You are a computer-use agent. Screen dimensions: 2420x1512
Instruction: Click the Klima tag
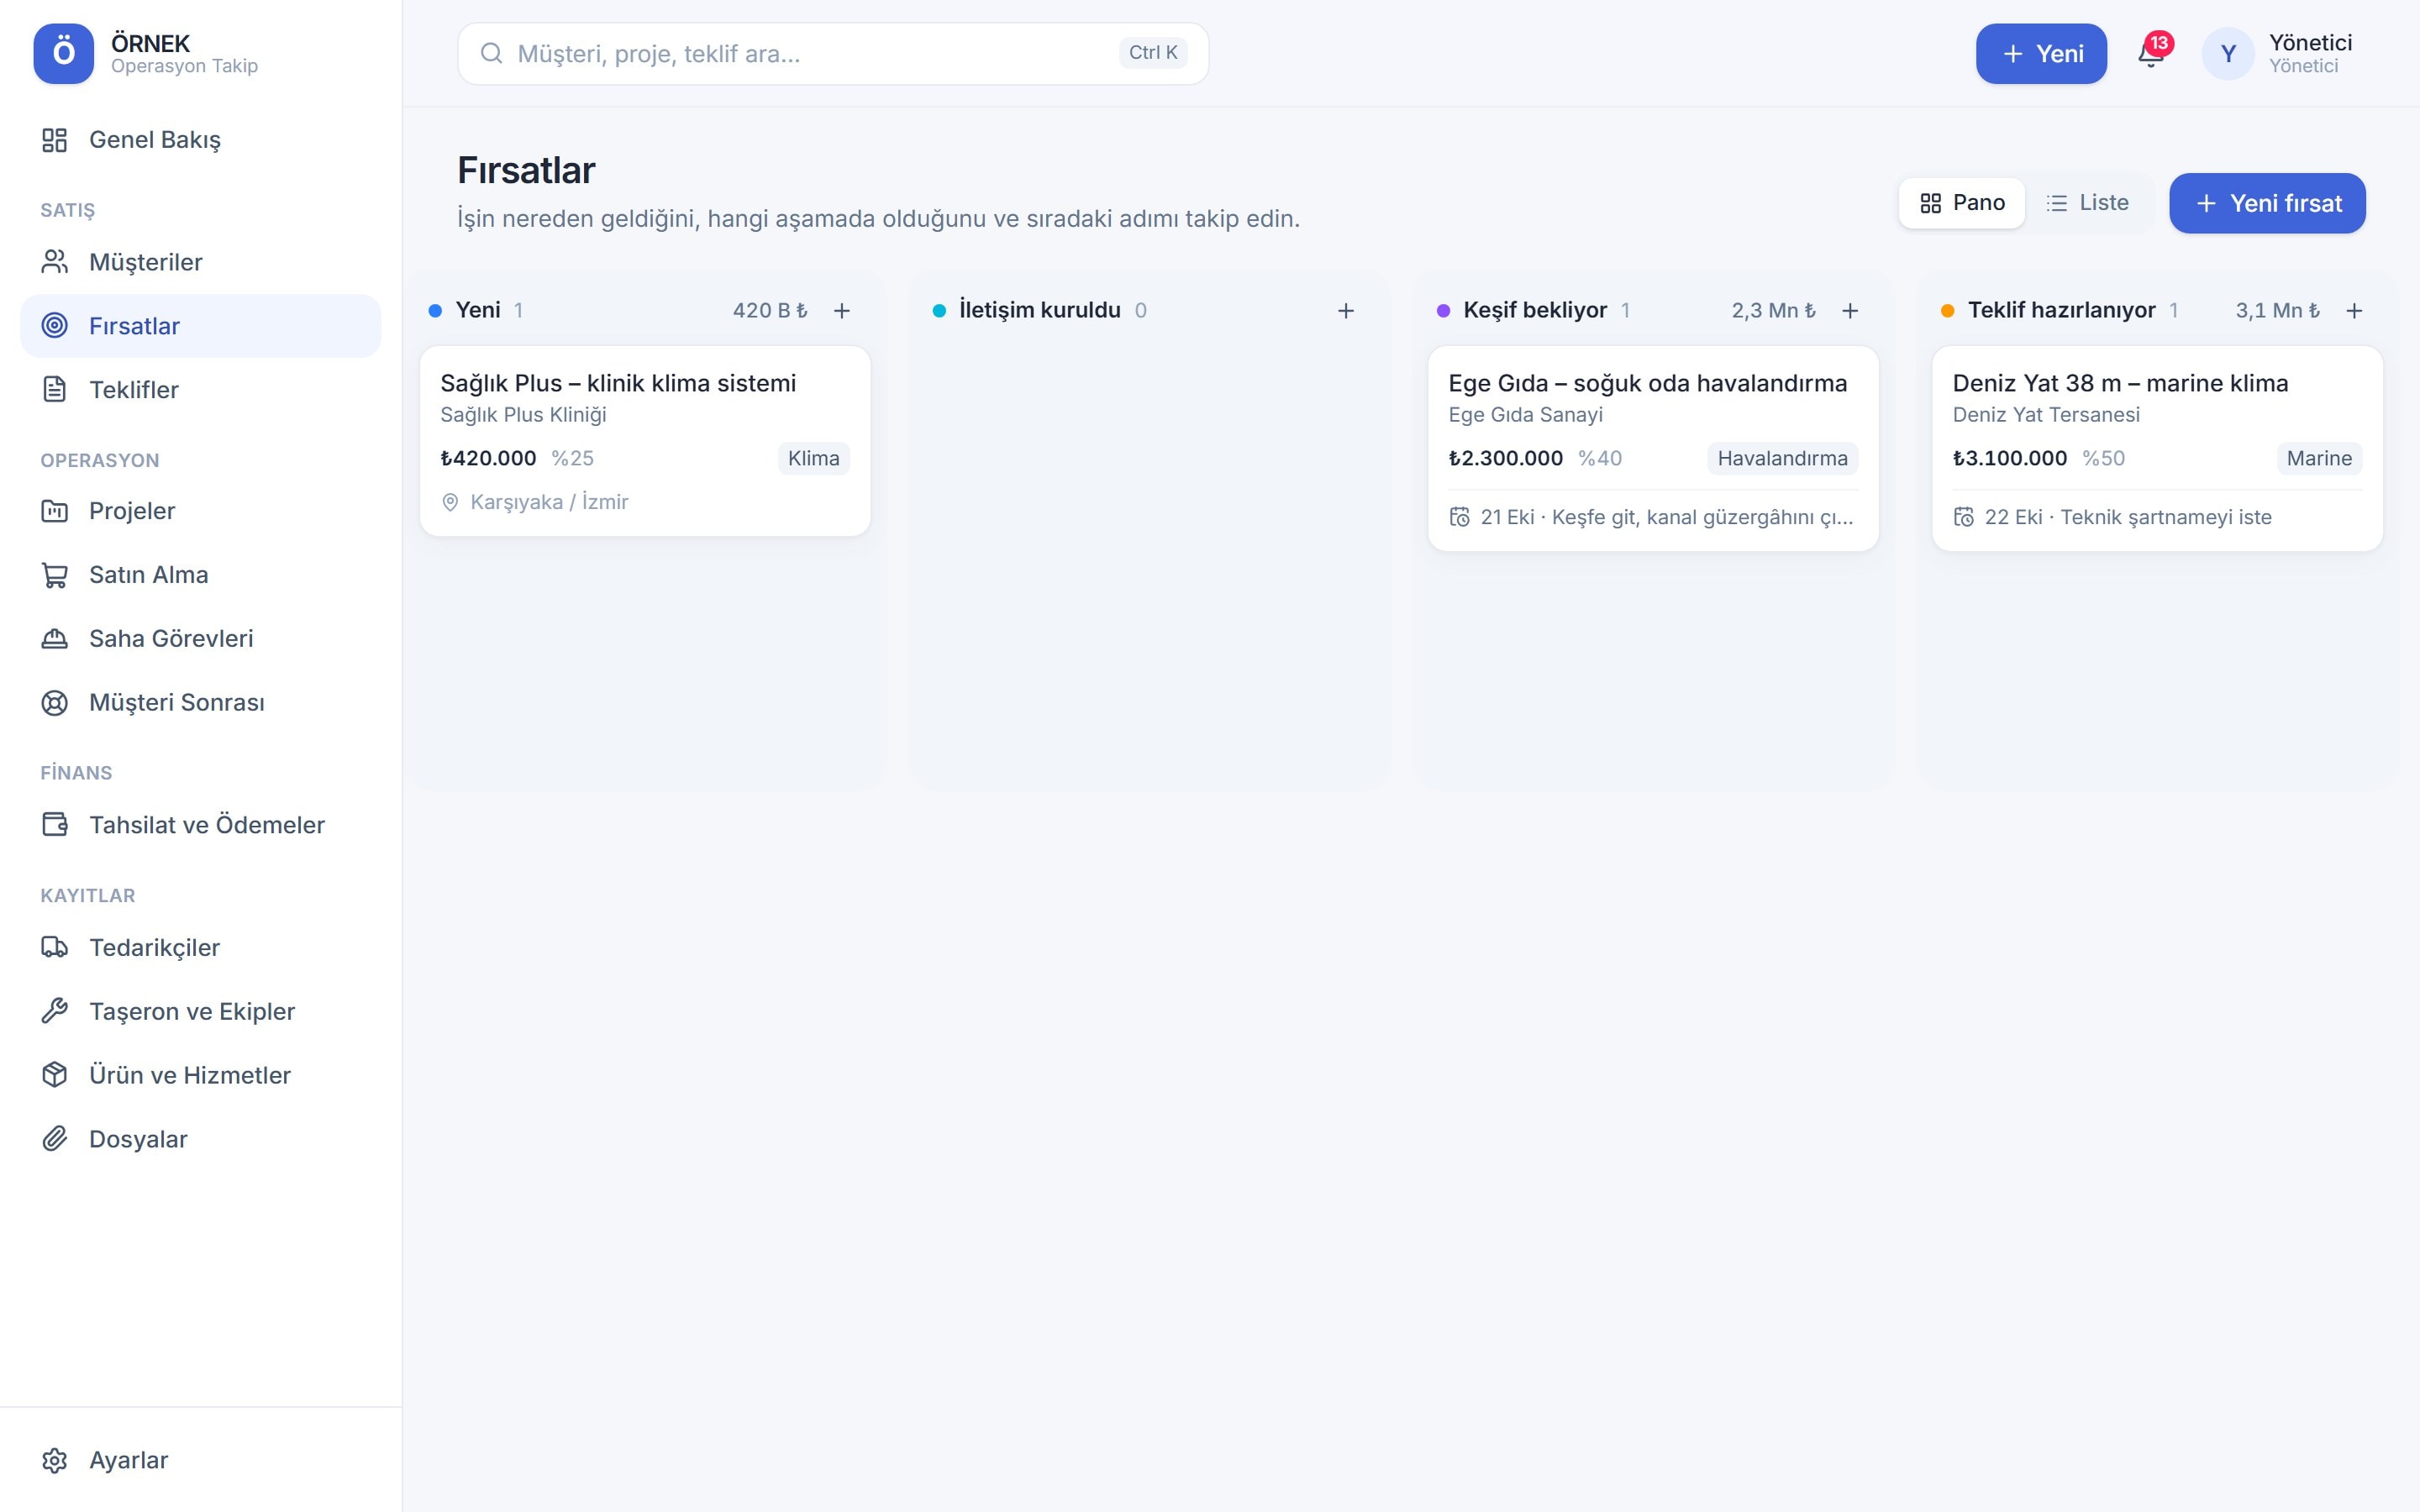click(x=813, y=458)
